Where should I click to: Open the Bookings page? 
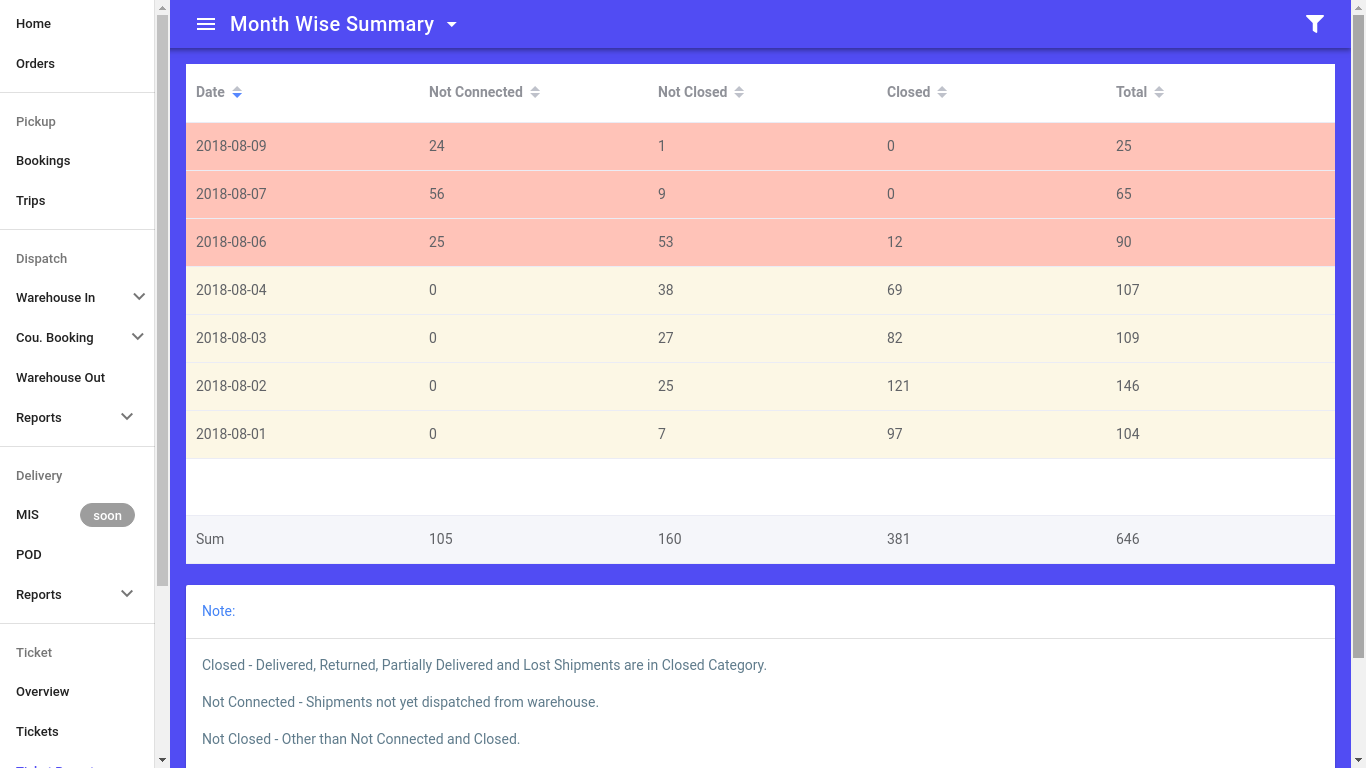pos(43,161)
